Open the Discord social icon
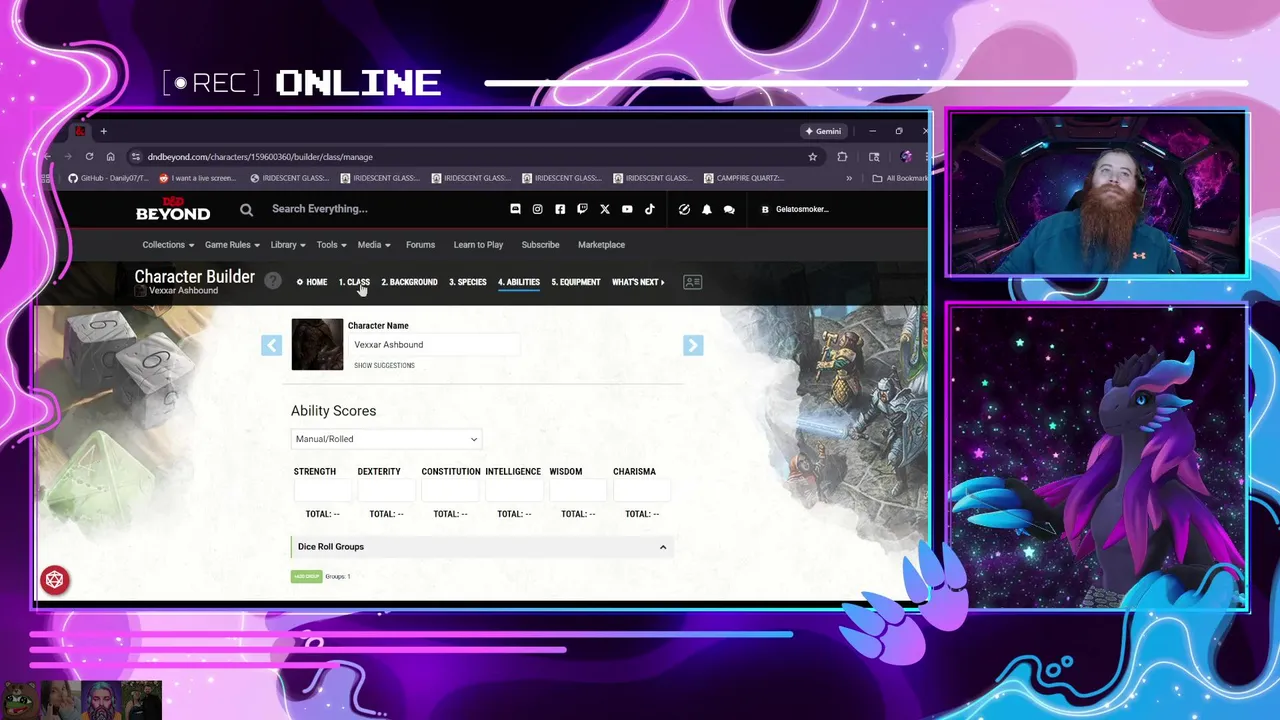1280x720 pixels. pyautogui.click(x=515, y=209)
